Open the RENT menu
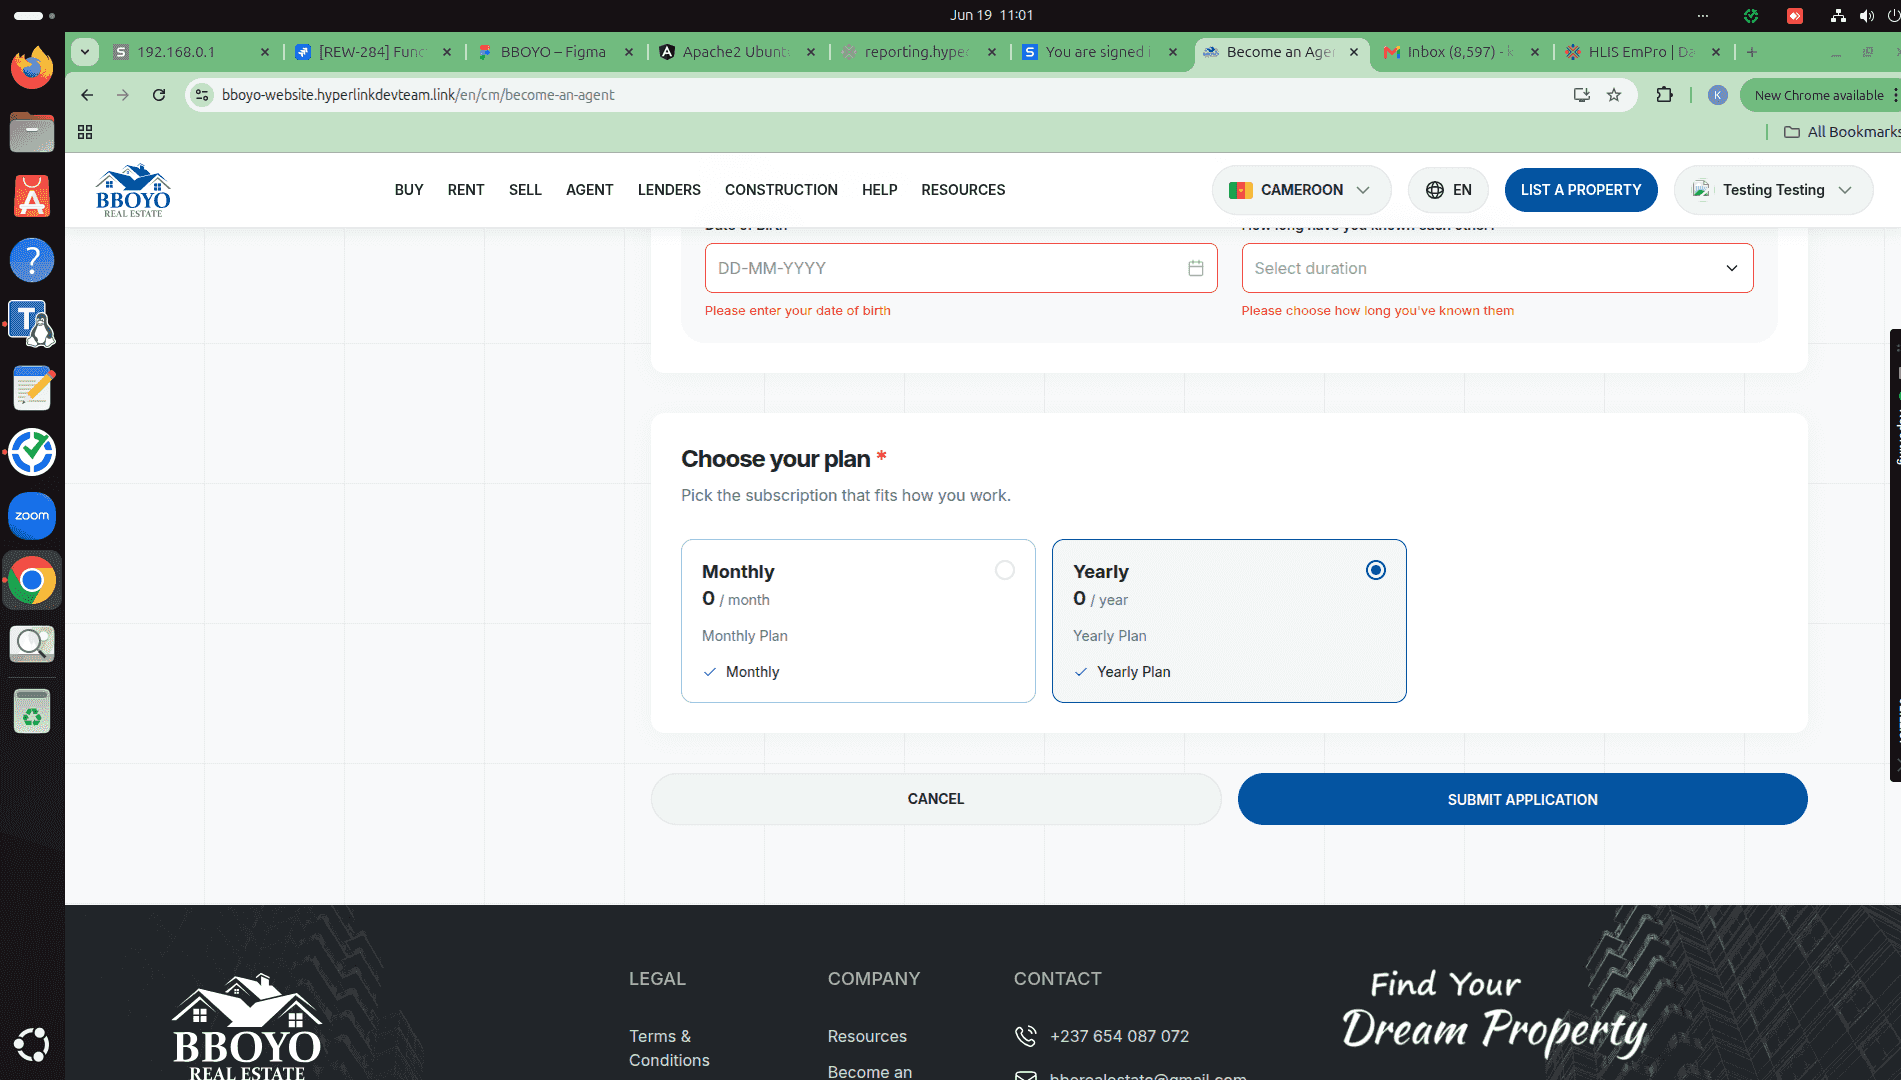 (466, 190)
